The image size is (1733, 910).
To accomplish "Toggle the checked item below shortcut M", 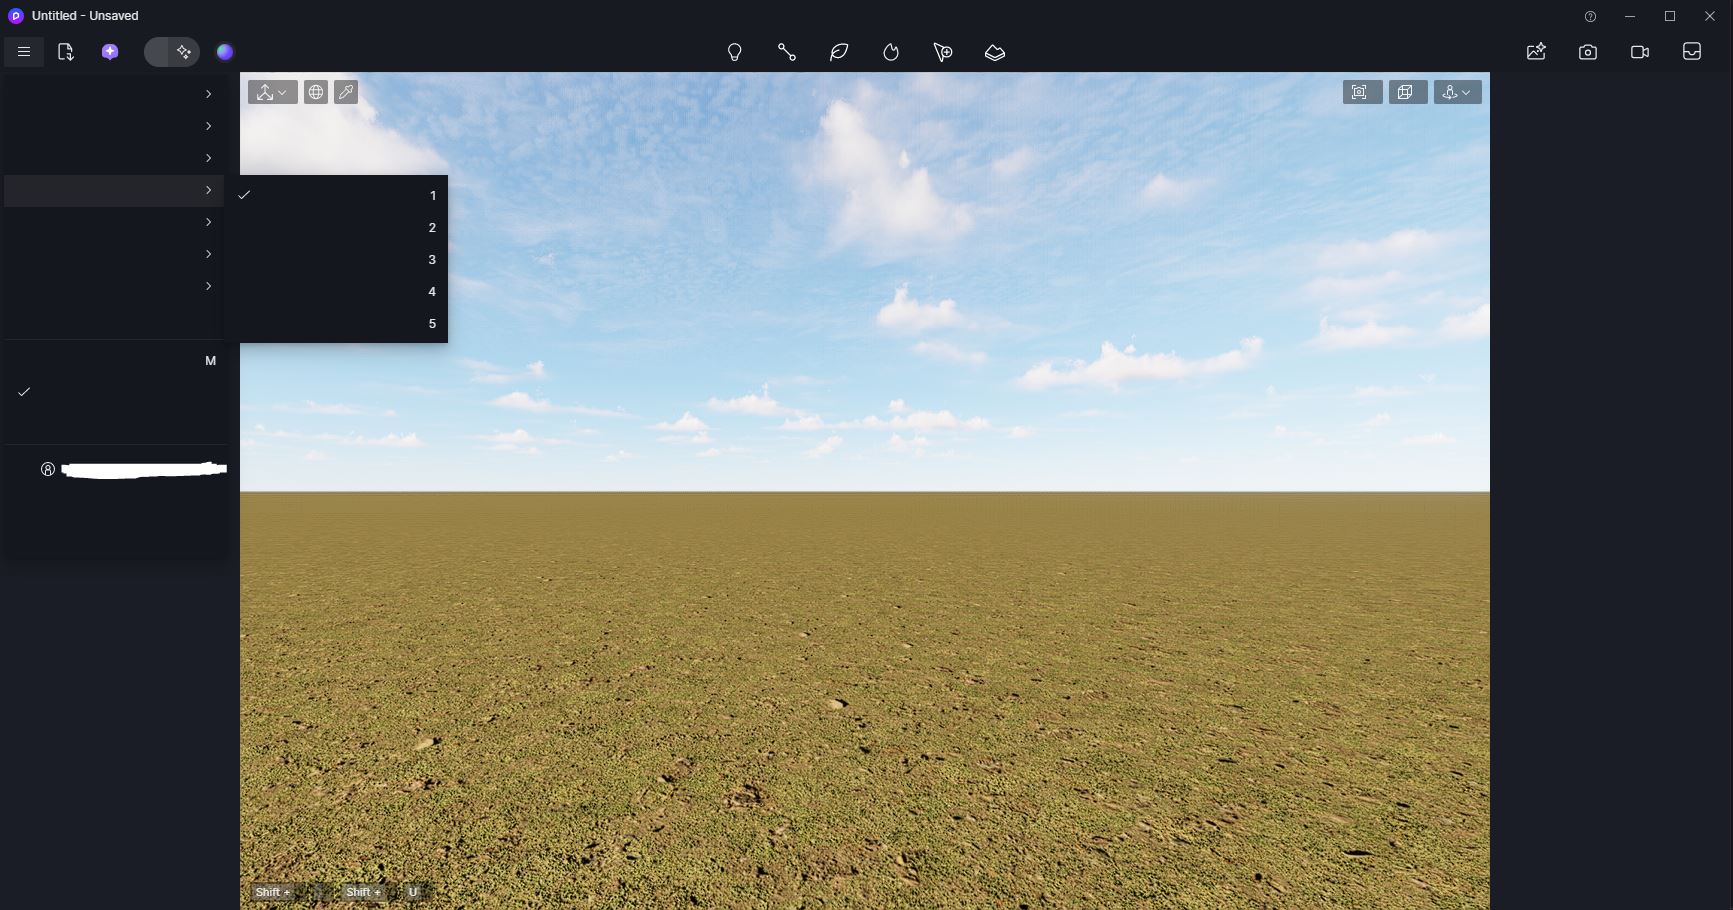I will coord(114,392).
